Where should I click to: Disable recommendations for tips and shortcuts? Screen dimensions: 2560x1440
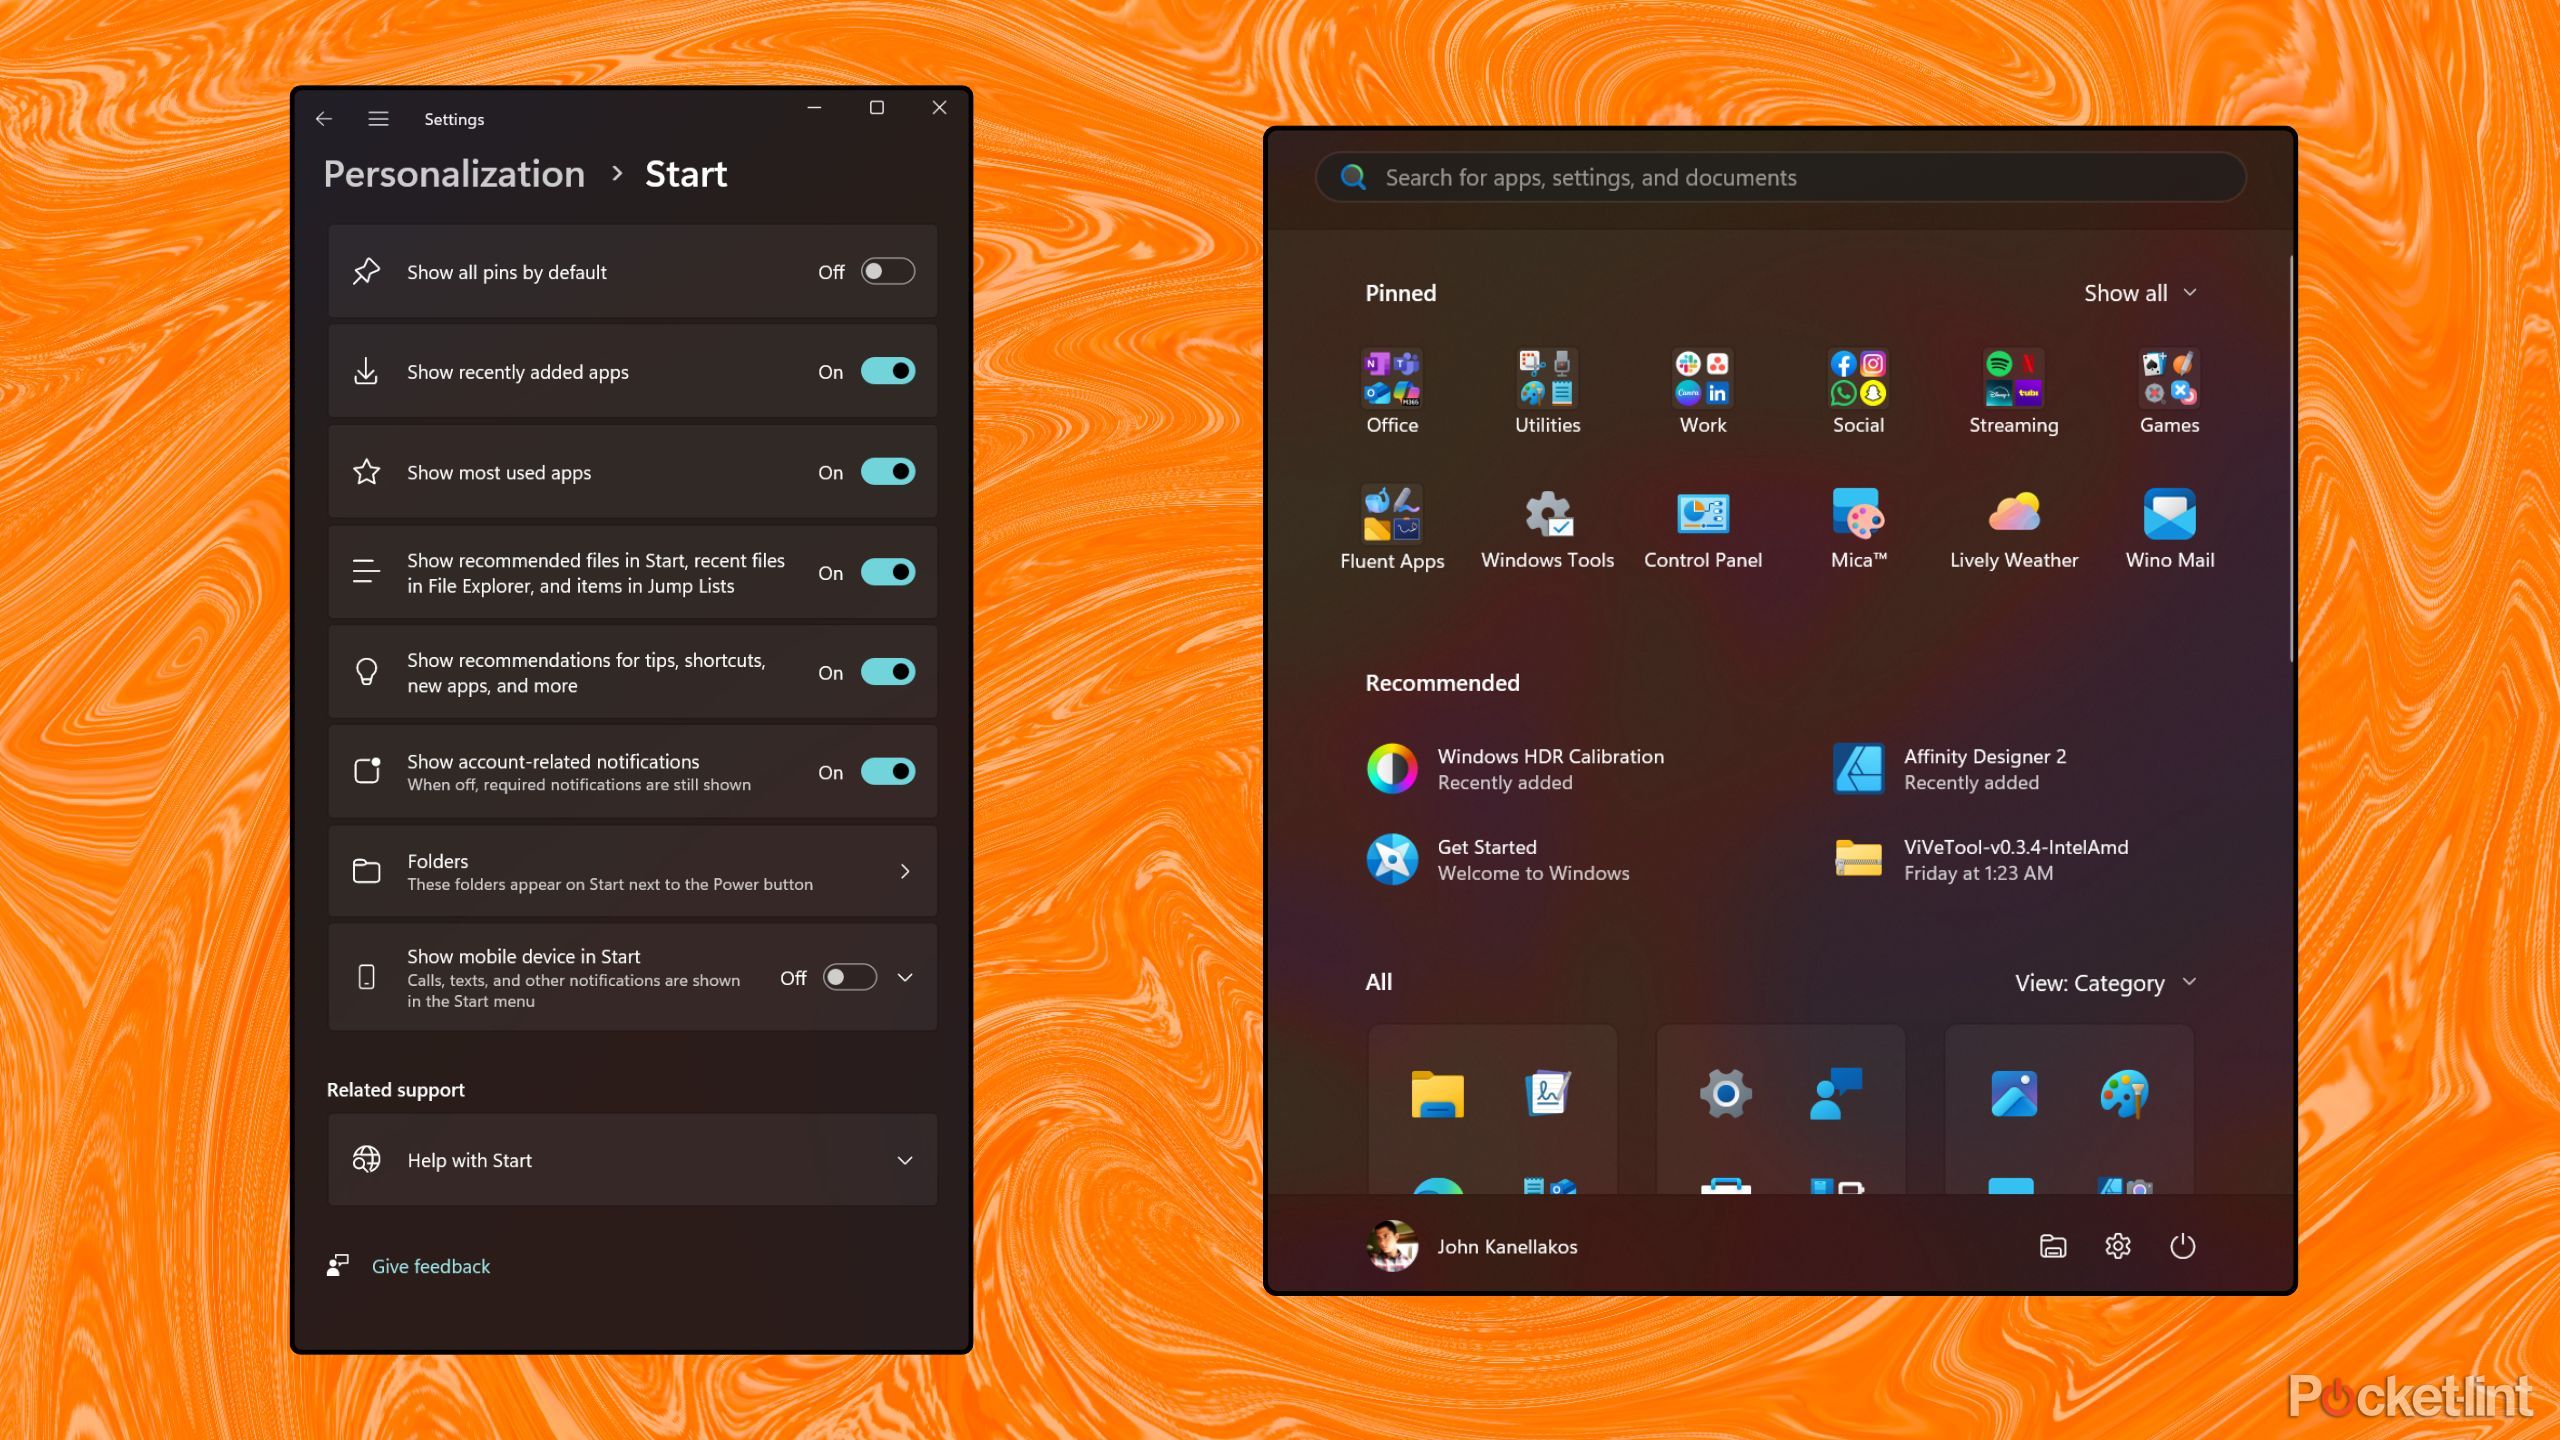click(x=887, y=672)
